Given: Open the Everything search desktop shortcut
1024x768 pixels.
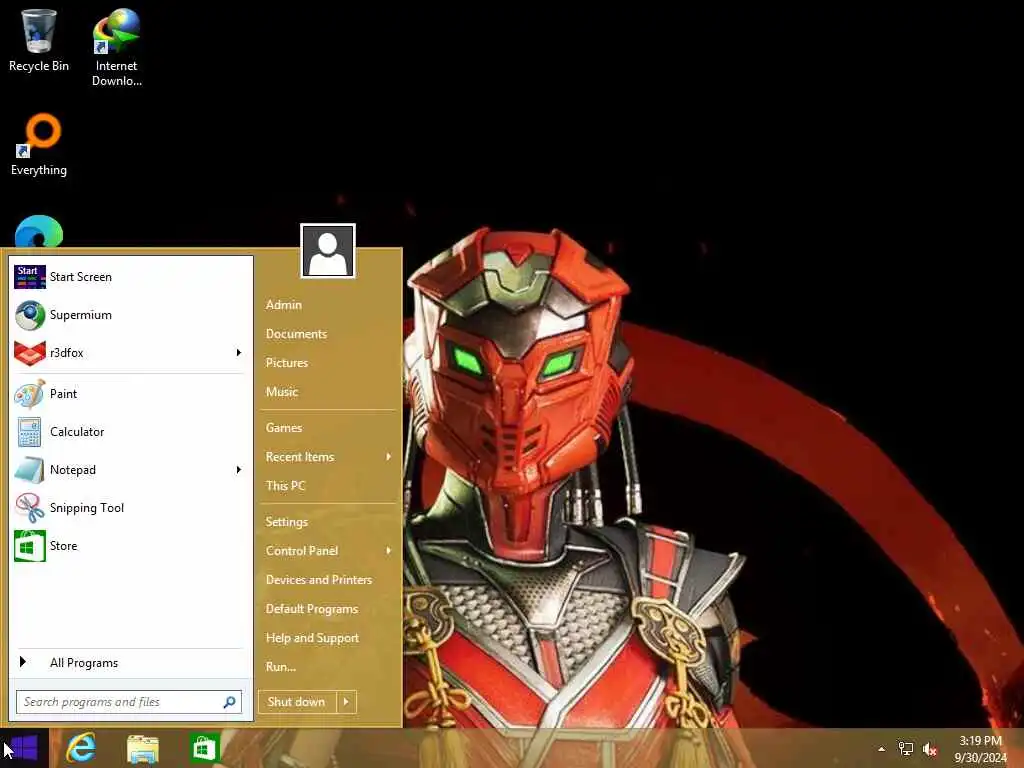Looking at the screenshot, I should pyautogui.click(x=39, y=145).
